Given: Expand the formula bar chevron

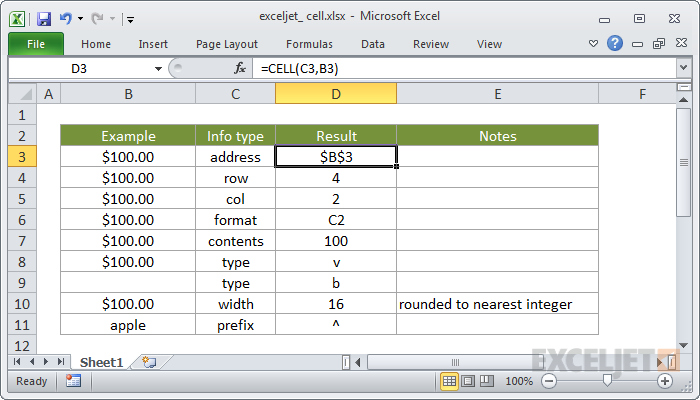Looking at the screenshot, I should [x=683, y=68].
